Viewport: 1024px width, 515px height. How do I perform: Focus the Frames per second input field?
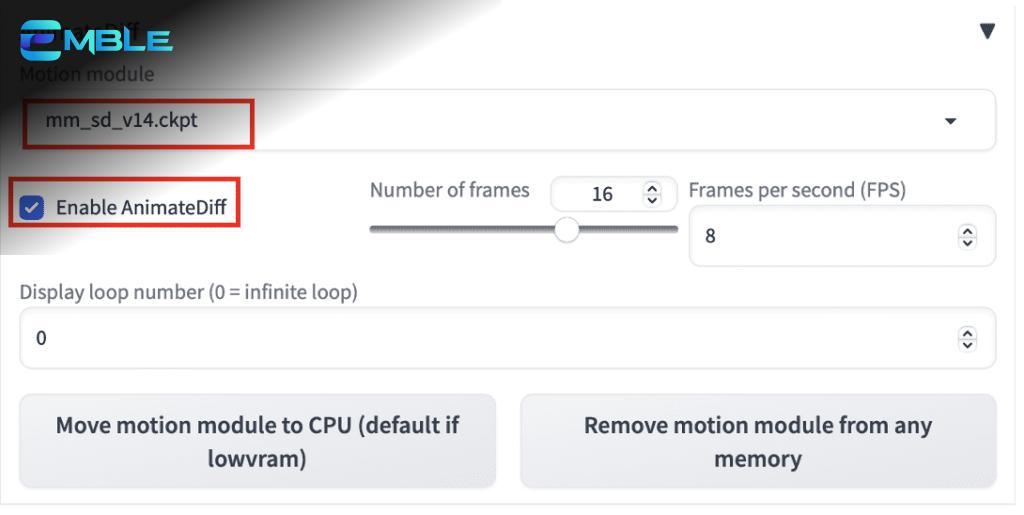pyautogui.click(x=842, y=236)
